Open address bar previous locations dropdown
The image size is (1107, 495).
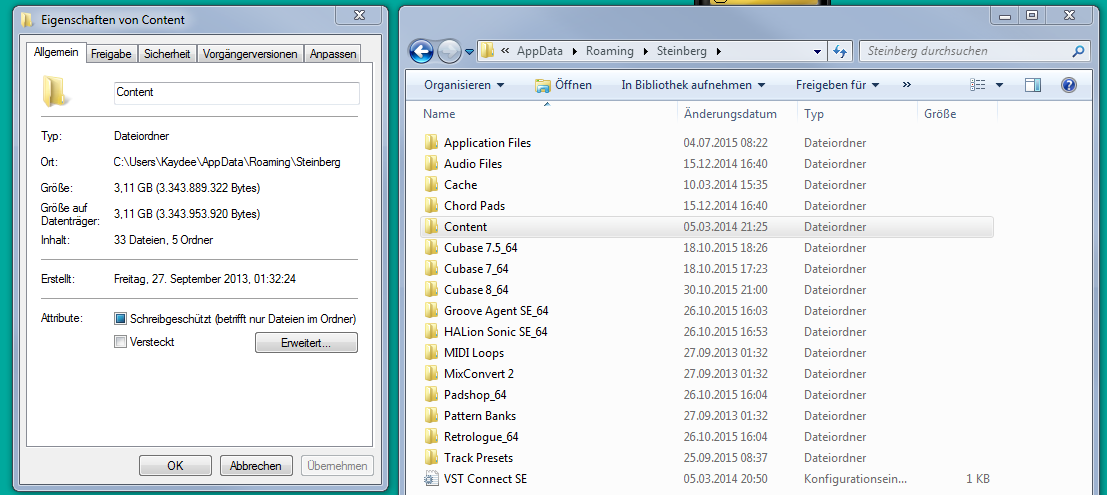818,52
